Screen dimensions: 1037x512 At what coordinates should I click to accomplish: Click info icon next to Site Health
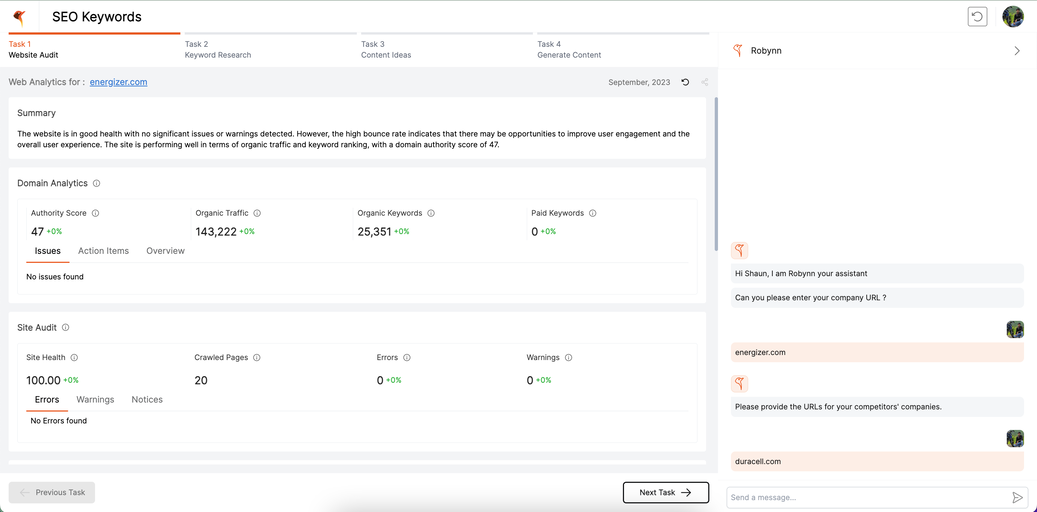(74, 357)
